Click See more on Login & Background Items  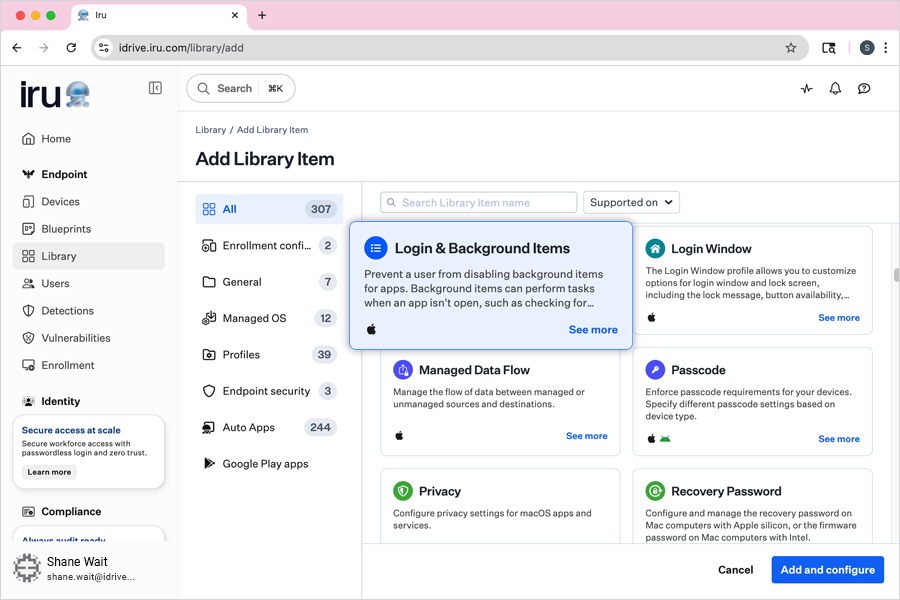click(x=593, y=330)
